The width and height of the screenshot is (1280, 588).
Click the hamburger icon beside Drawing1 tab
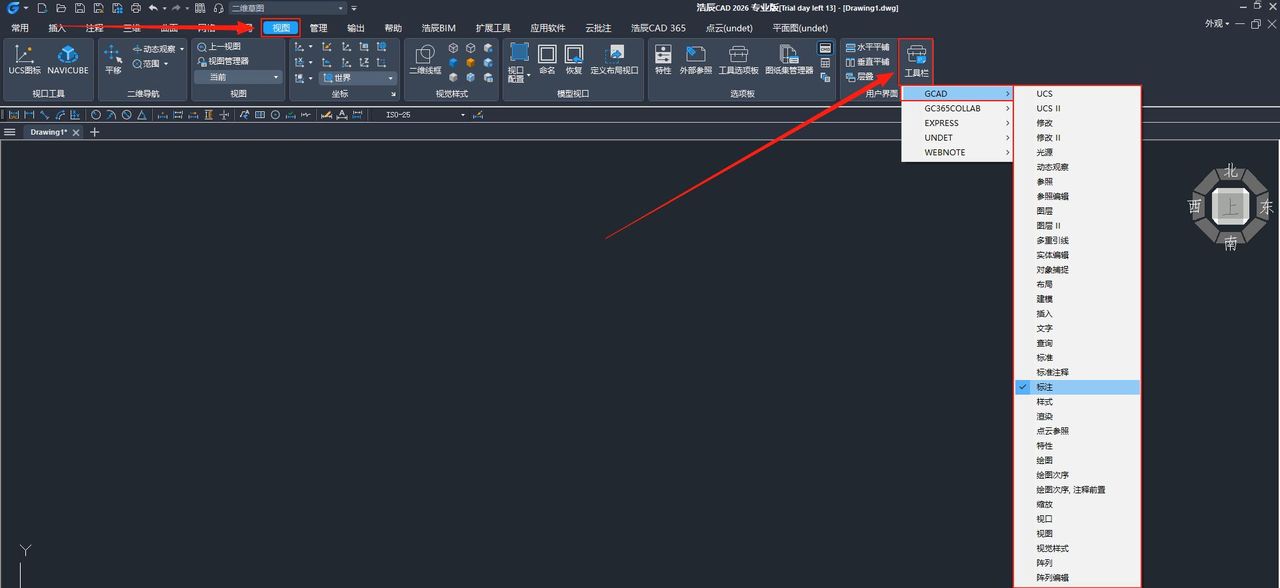pos(10,132)
